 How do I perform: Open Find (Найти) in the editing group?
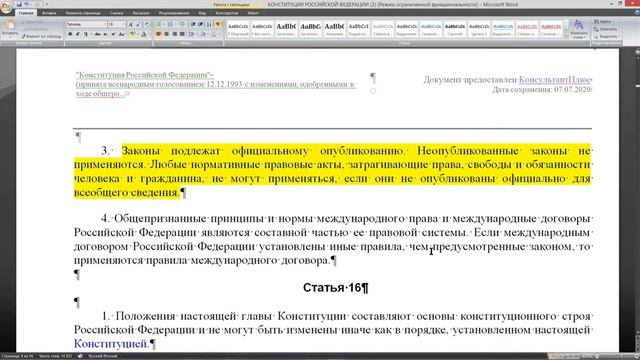604,22
